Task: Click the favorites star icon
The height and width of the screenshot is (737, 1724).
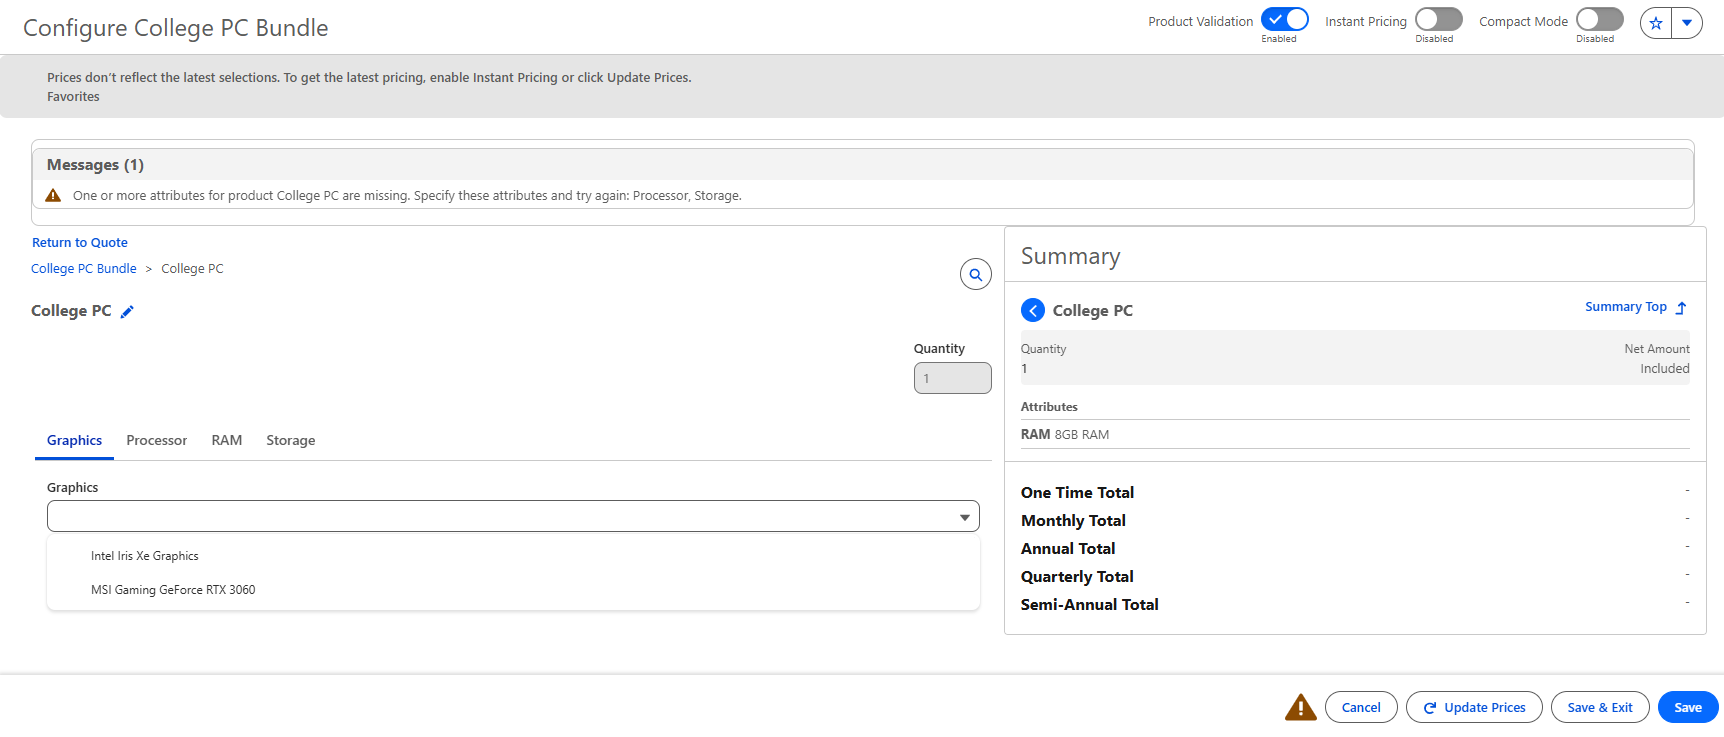Action: 1656,23
